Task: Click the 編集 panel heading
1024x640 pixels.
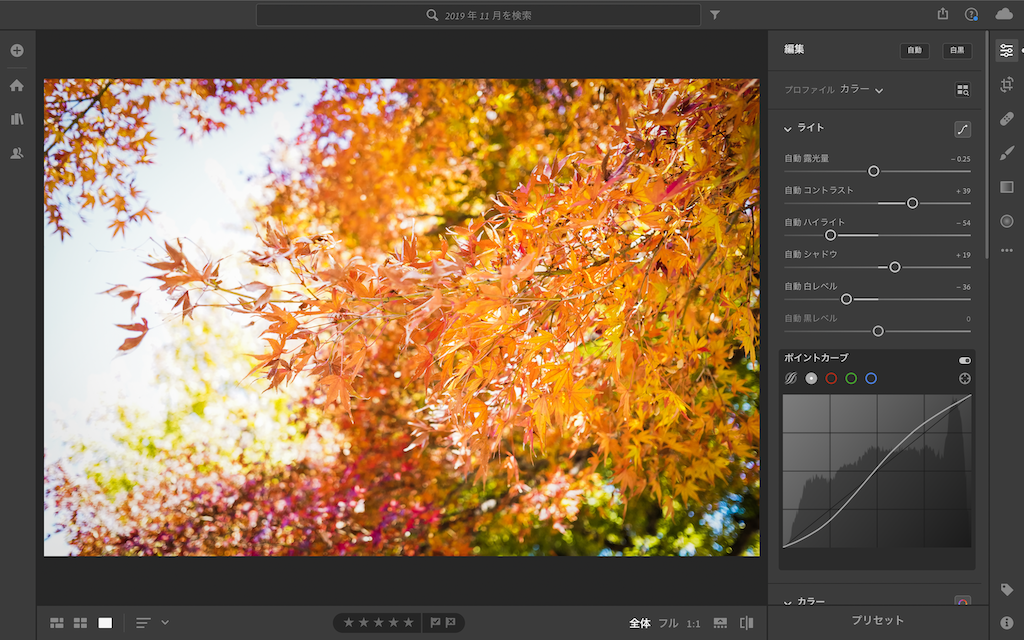Action: (x=794, y=49)
